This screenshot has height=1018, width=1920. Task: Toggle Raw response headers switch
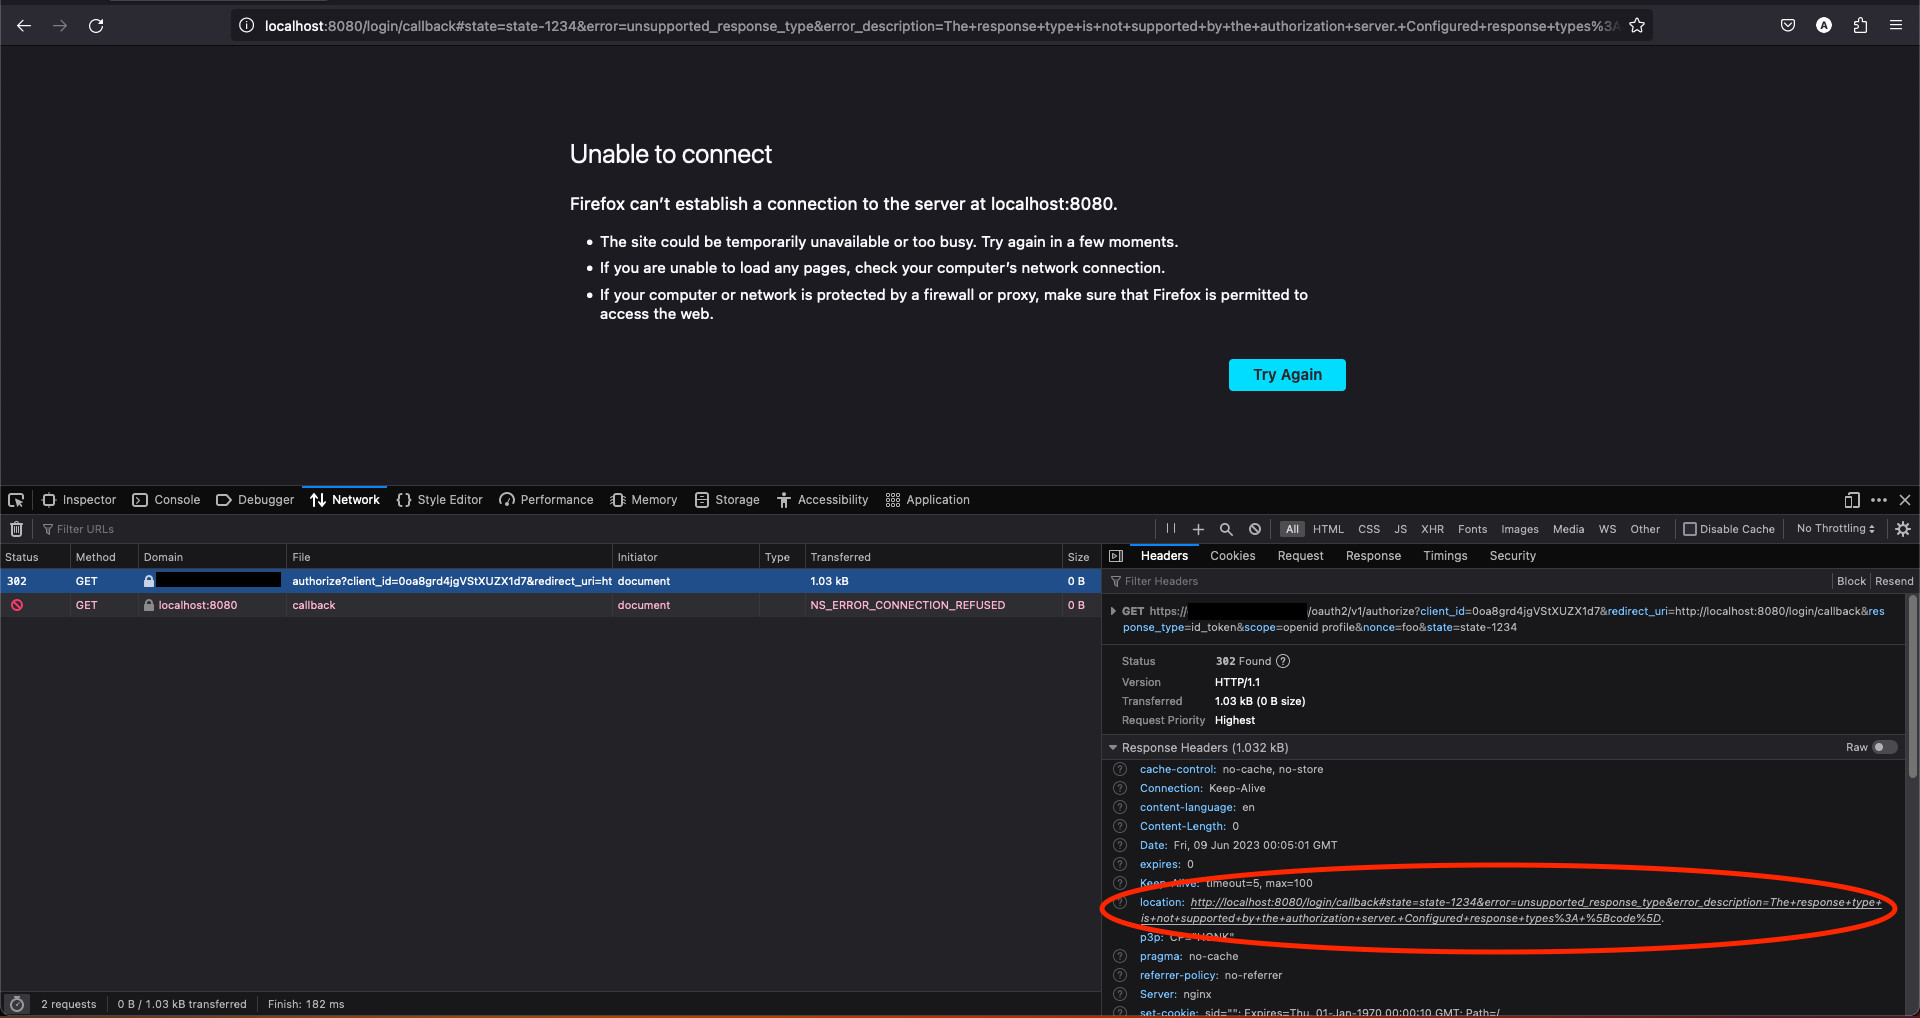[x=1884, y=747]
